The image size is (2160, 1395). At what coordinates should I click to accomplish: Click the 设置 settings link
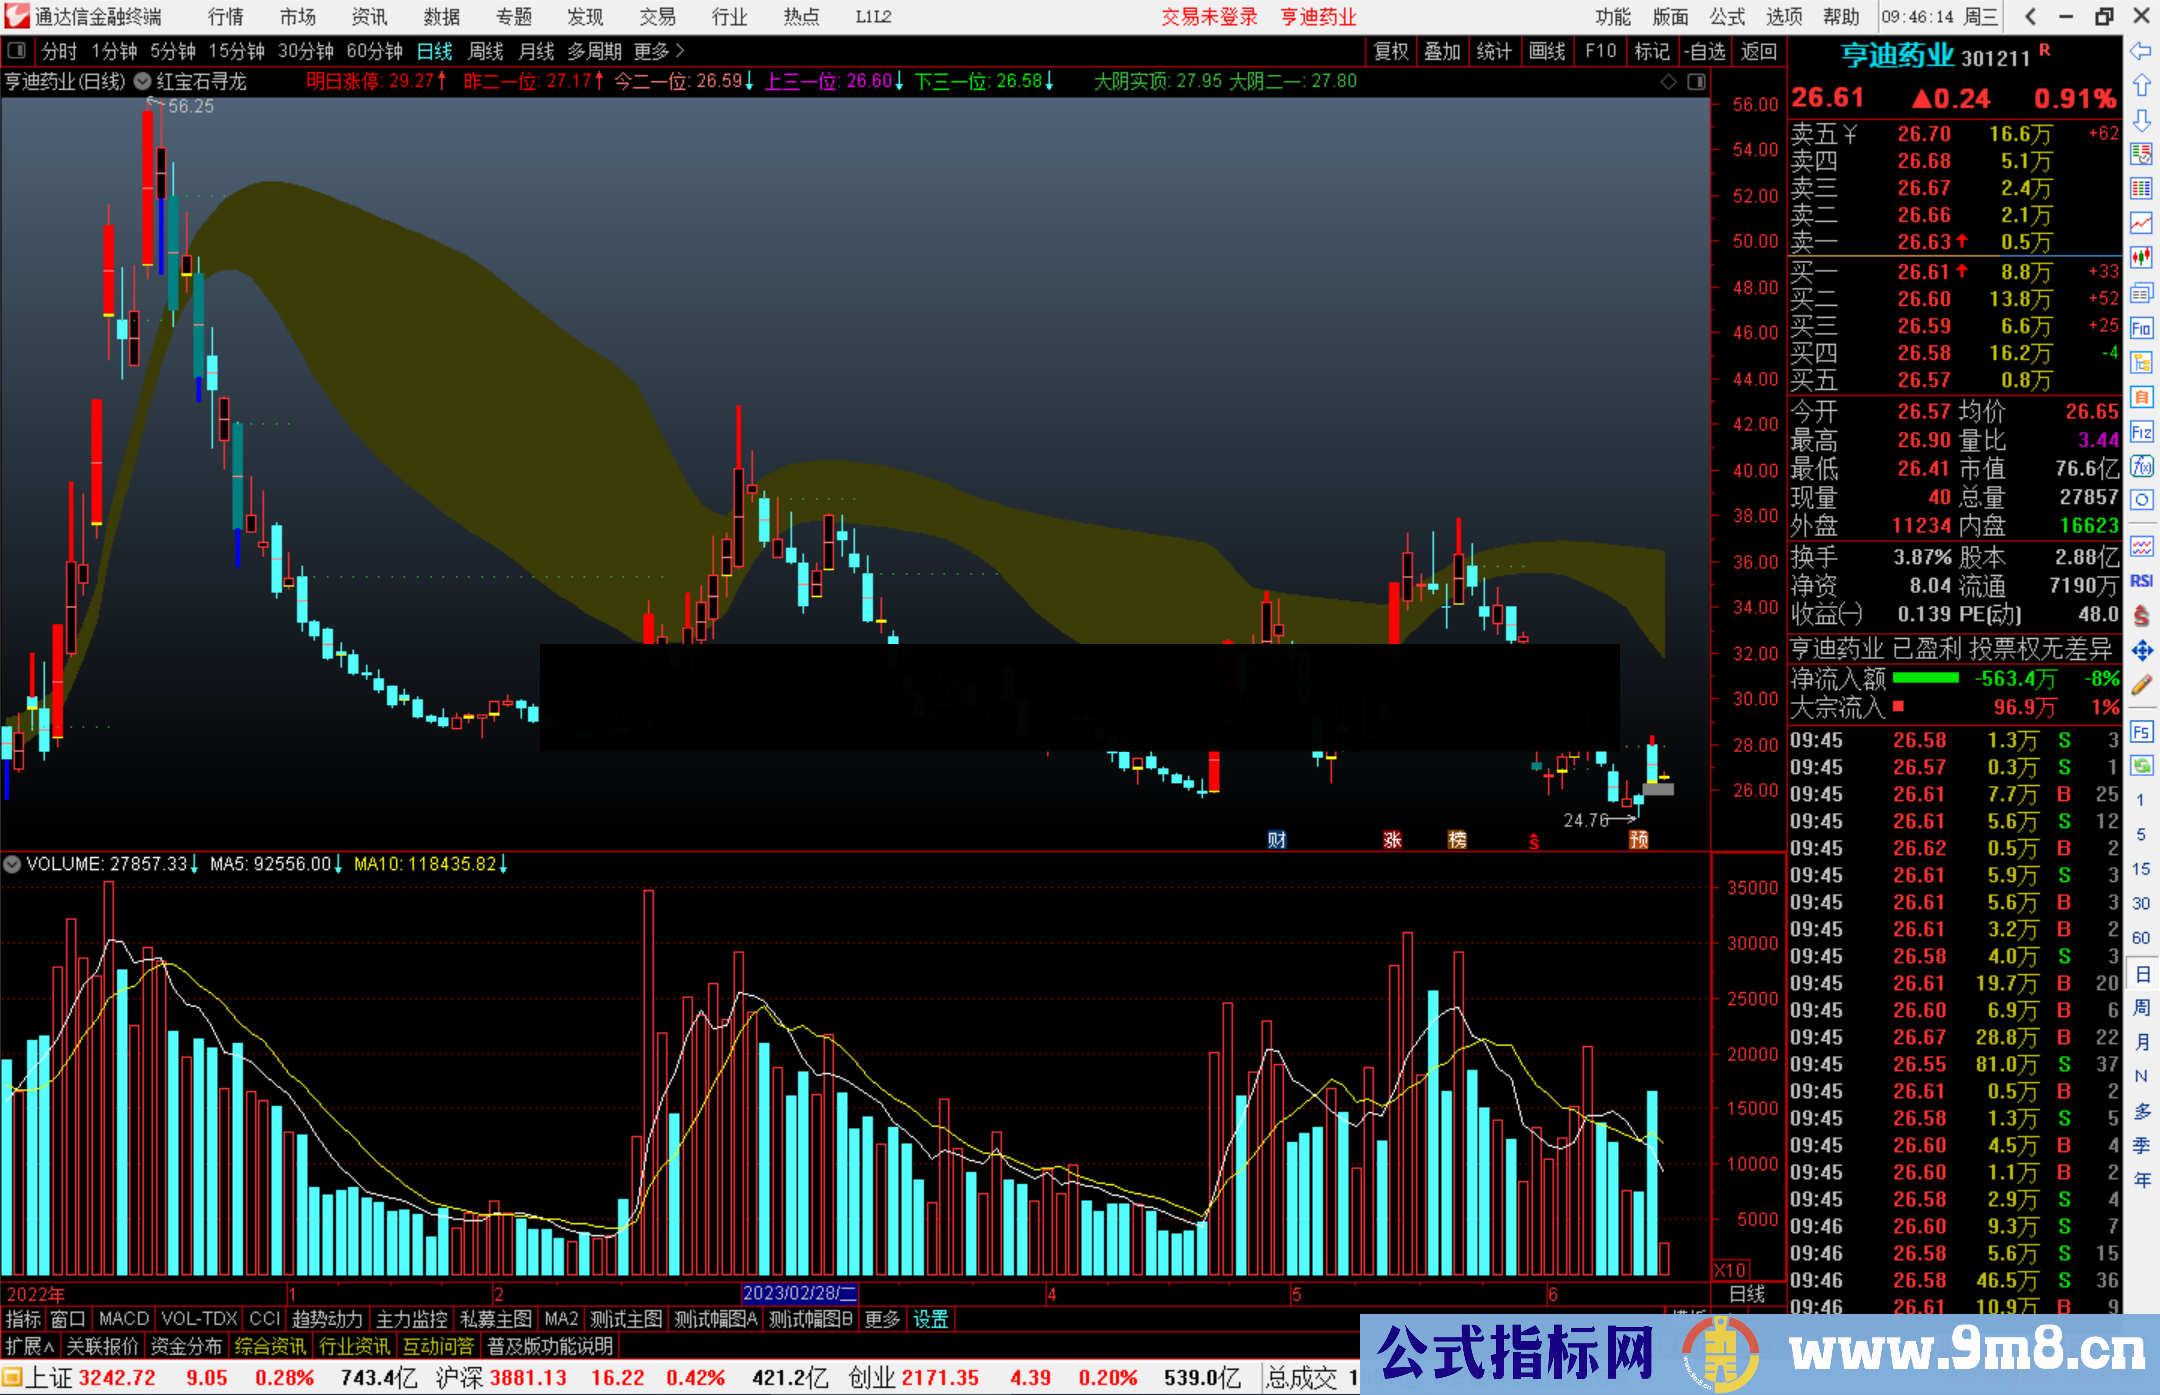tap(931, 1320)
